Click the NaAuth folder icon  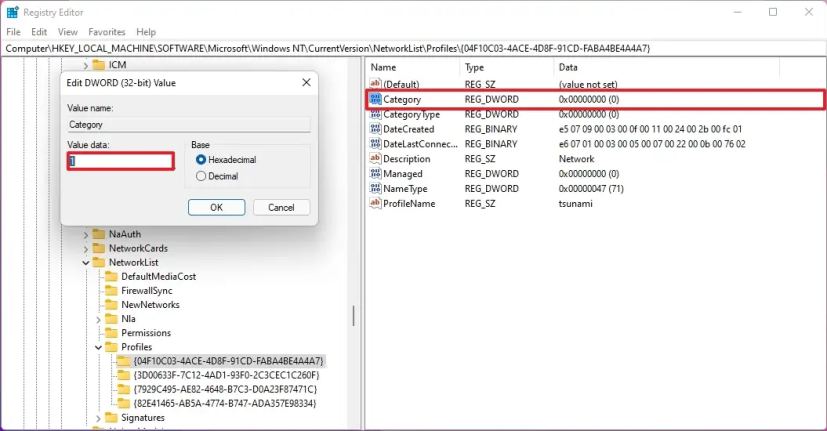point(99,234)
